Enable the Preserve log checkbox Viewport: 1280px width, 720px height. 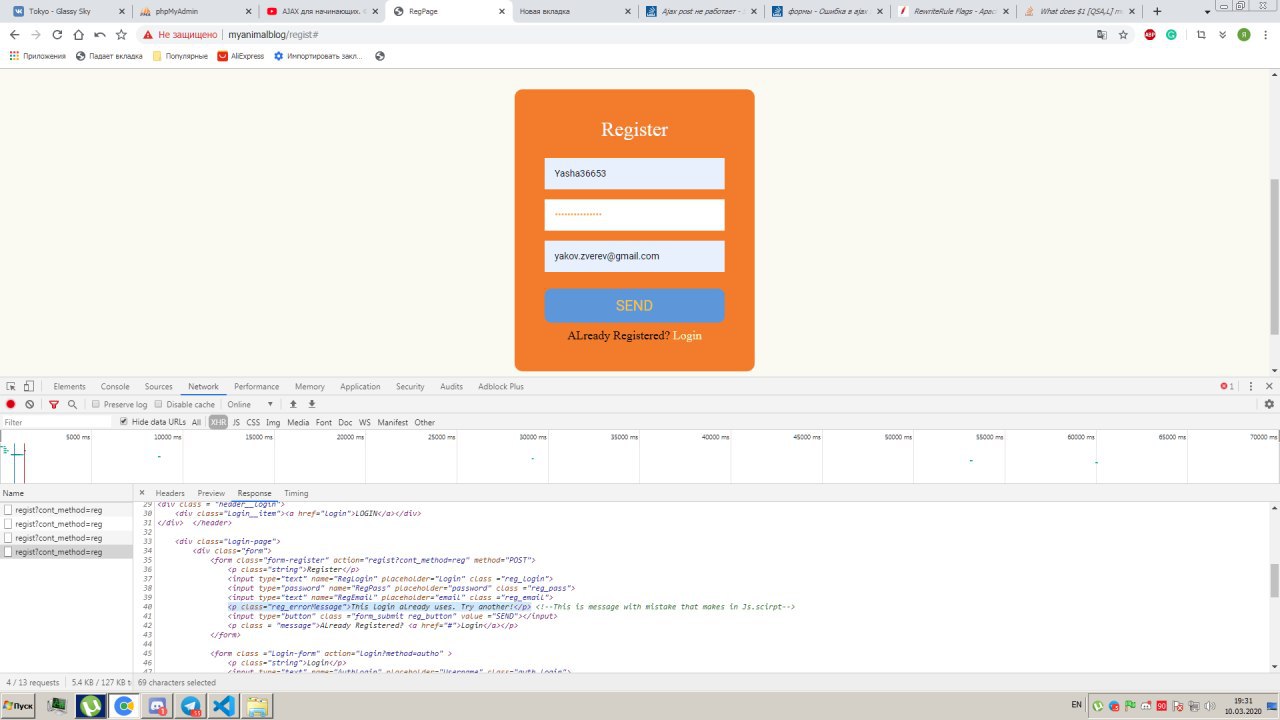(96, 404)
